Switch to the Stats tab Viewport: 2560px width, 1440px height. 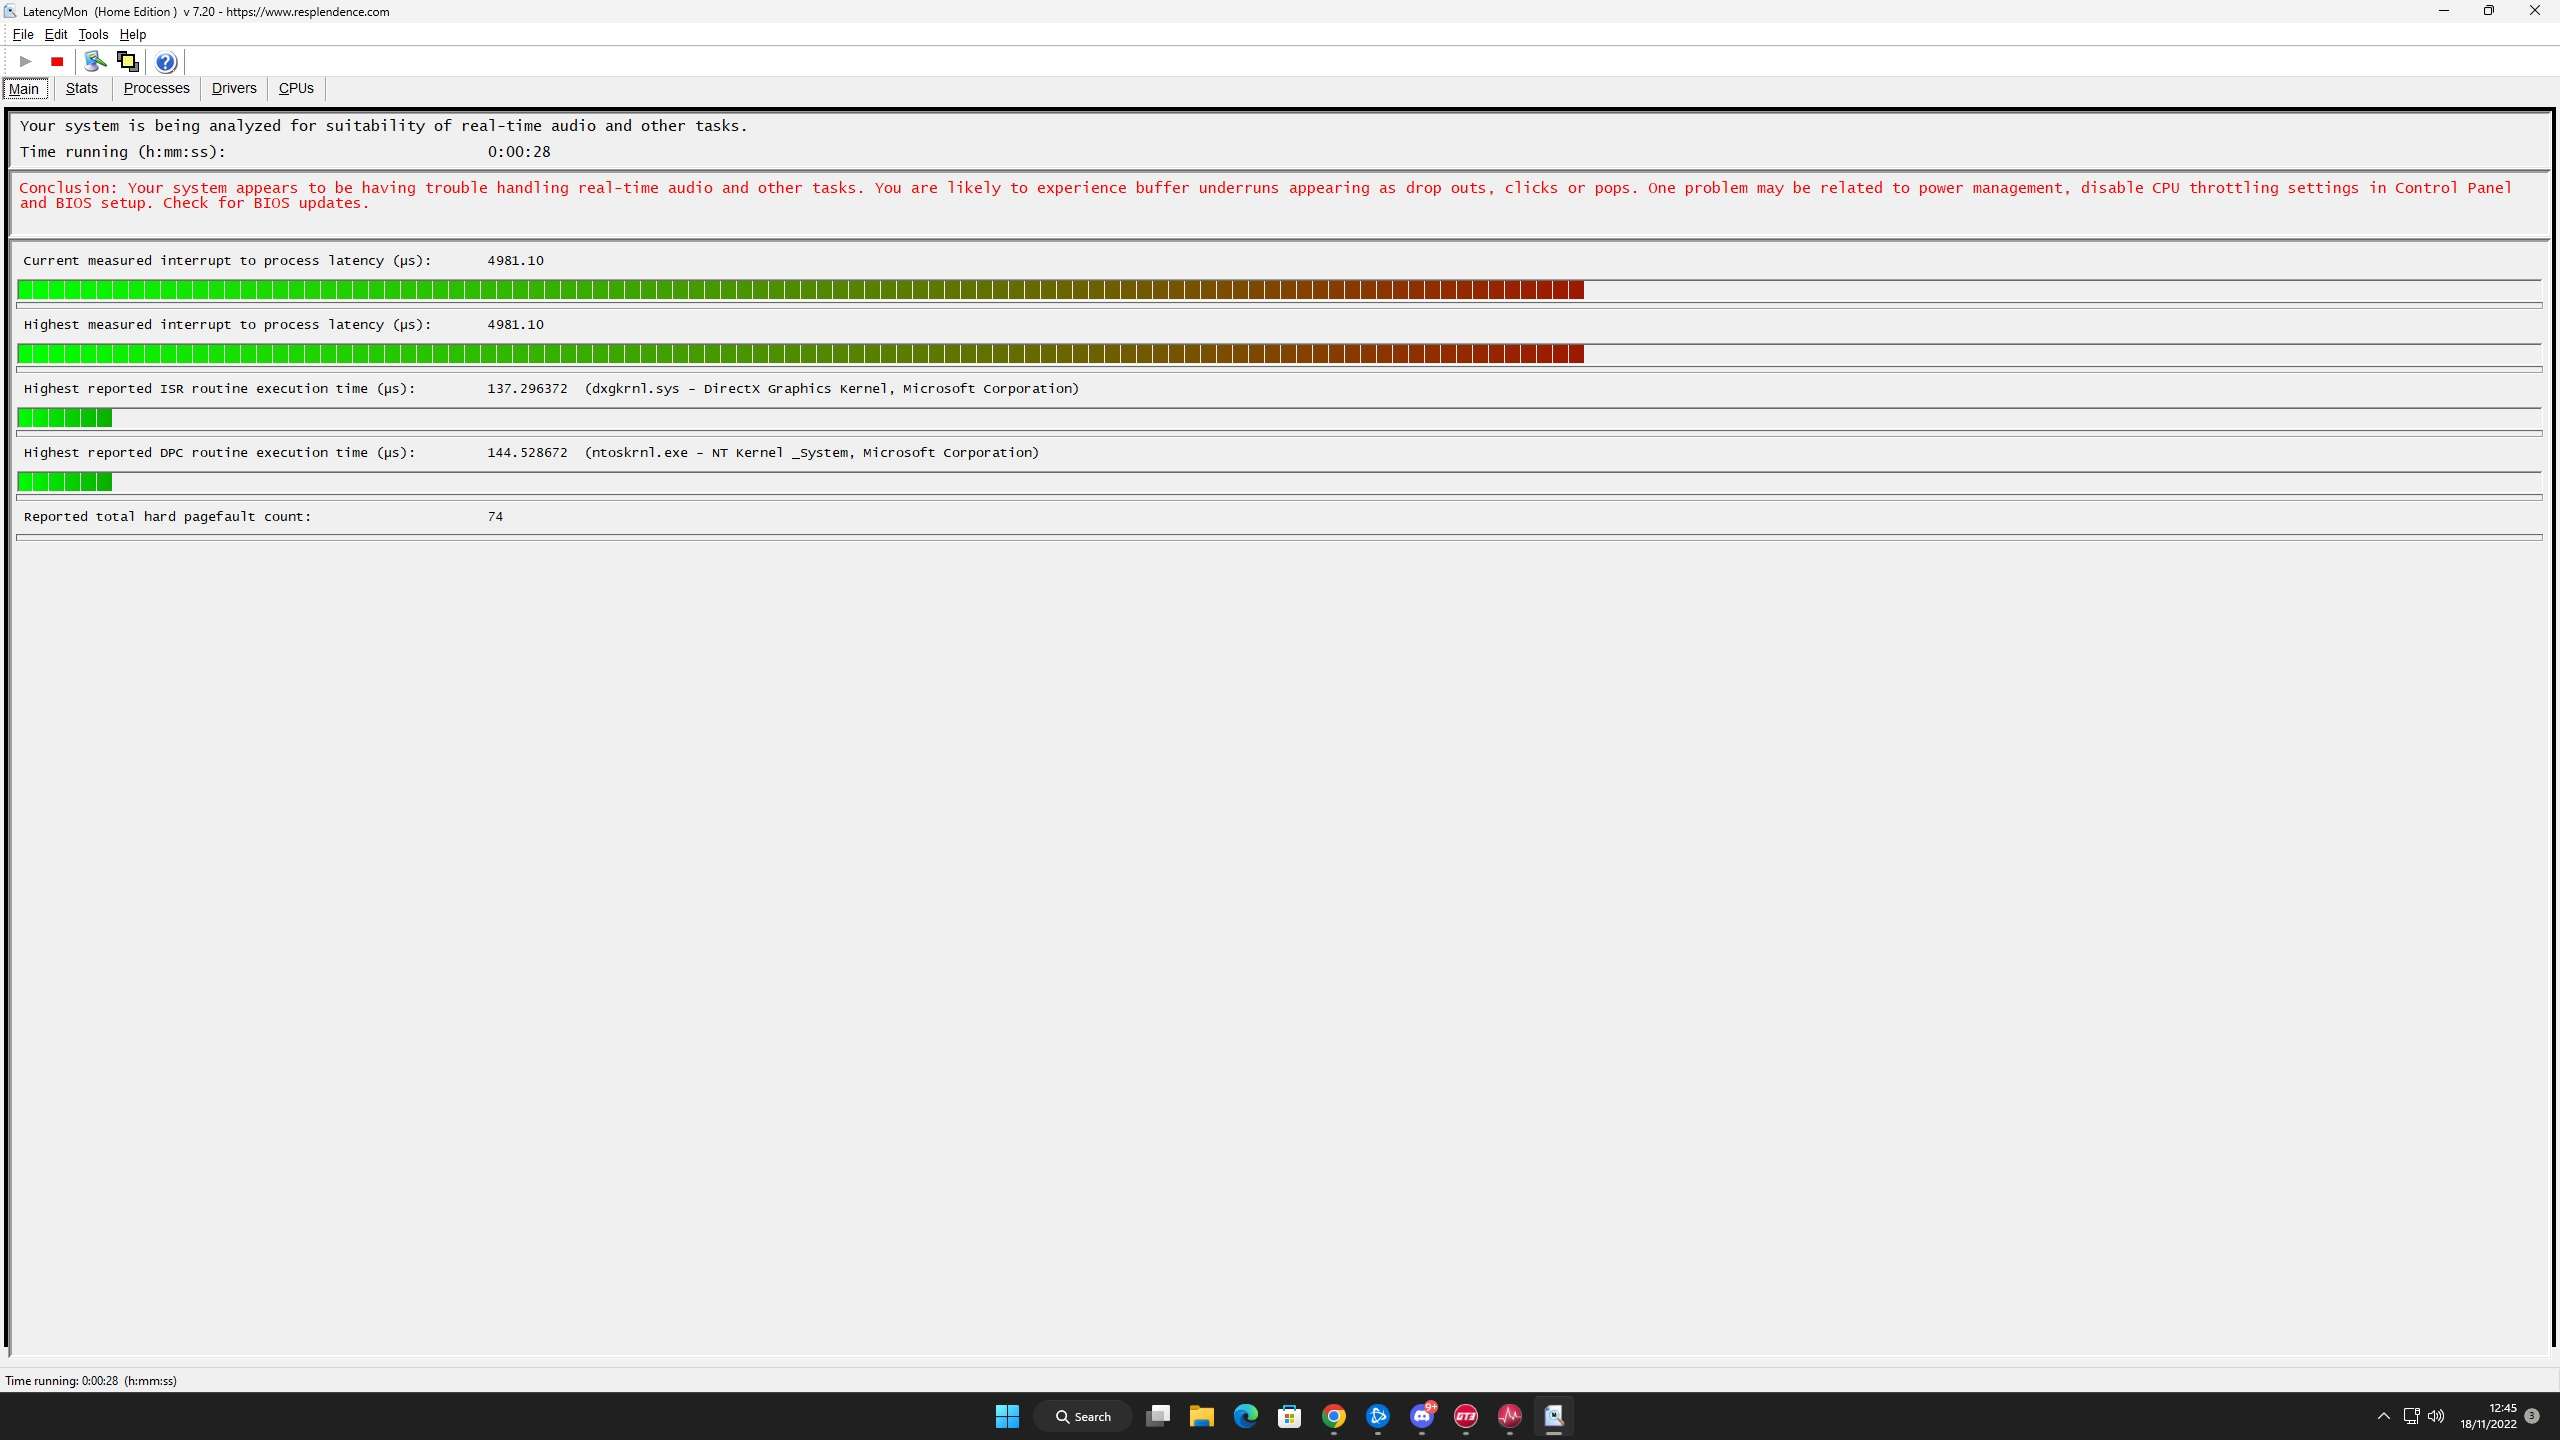pyautogui.click(x=82, y=88)
